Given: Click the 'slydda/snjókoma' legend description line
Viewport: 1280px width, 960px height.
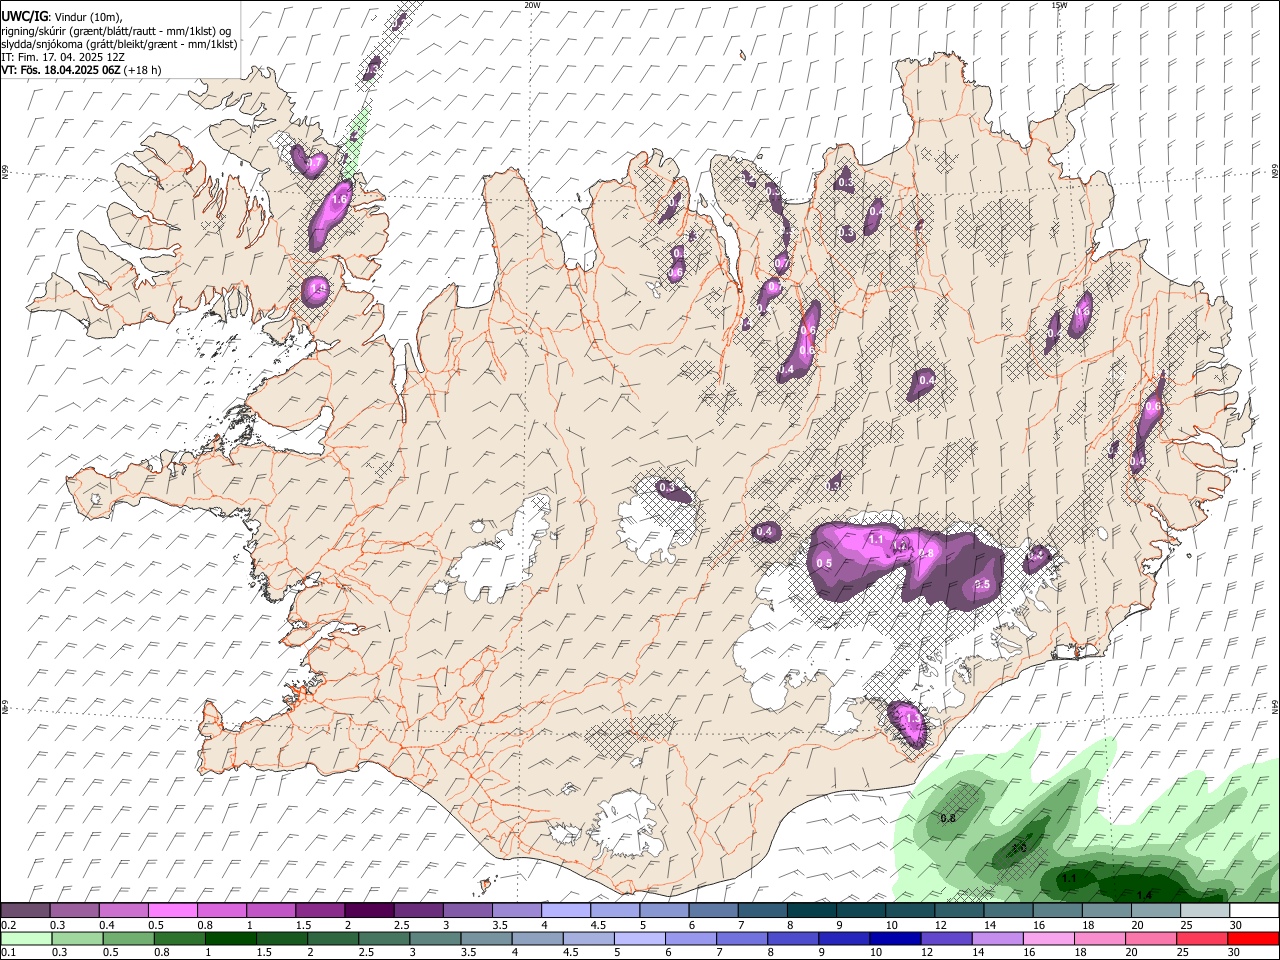Looking at the screenshot, I should coord(119,44).
